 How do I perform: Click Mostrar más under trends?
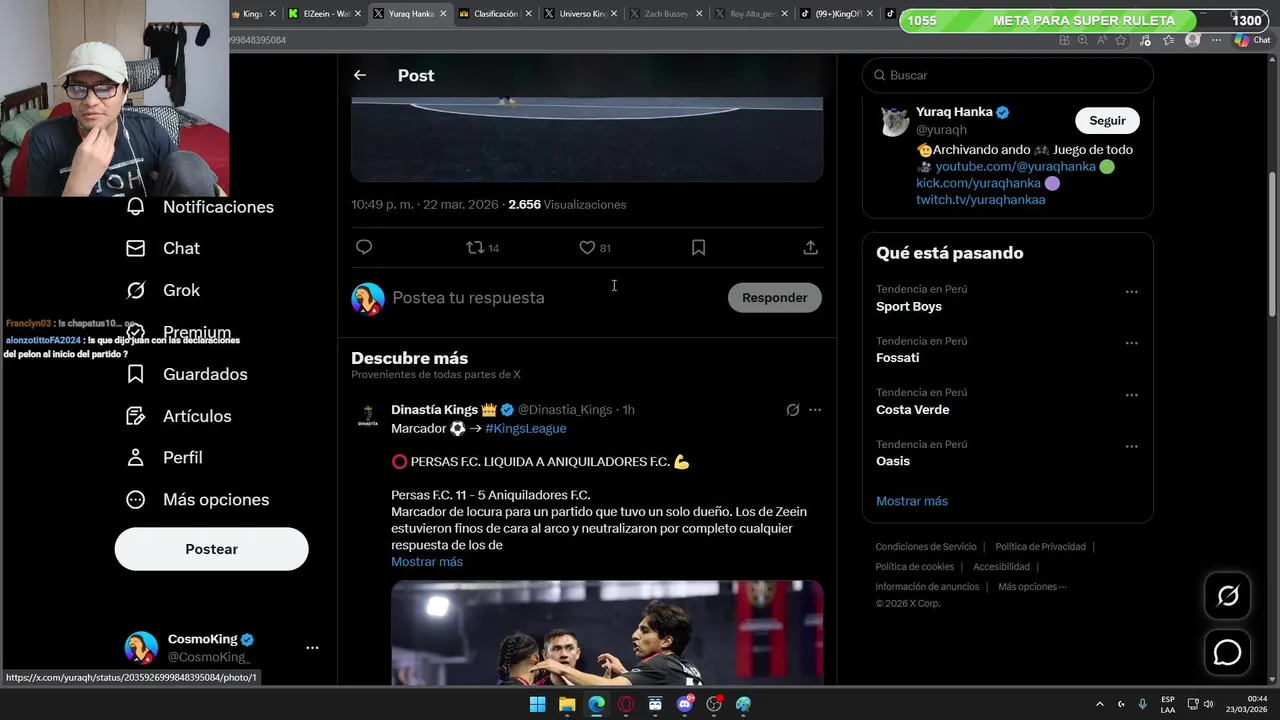pyautogui.click(x=912, y=501)
